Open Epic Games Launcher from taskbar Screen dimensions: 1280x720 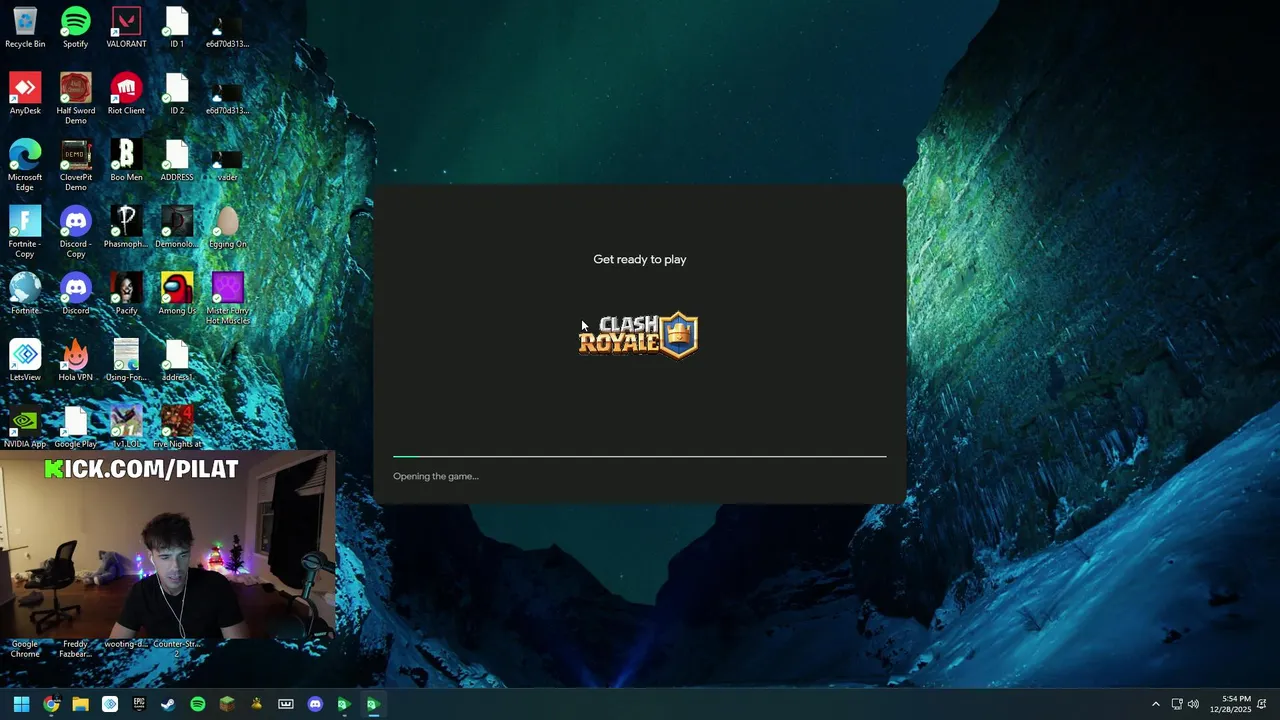pyautogui.click(x=139, y=704)
